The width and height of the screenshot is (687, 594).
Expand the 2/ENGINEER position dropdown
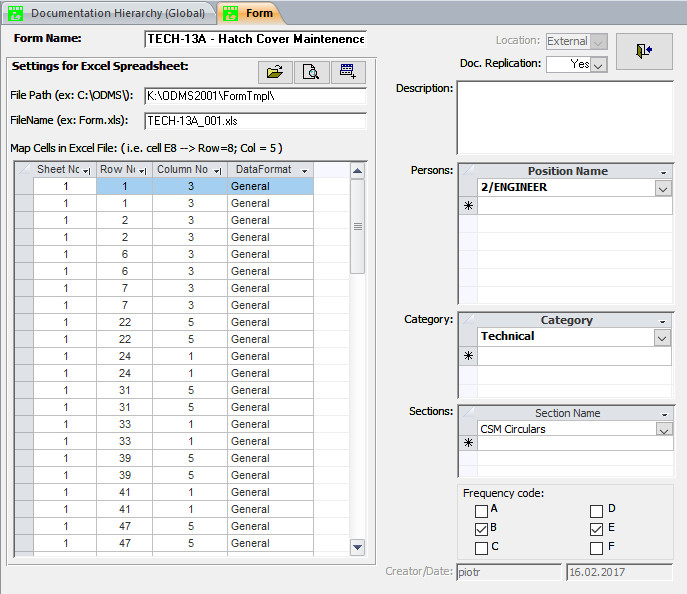(663, 189)
